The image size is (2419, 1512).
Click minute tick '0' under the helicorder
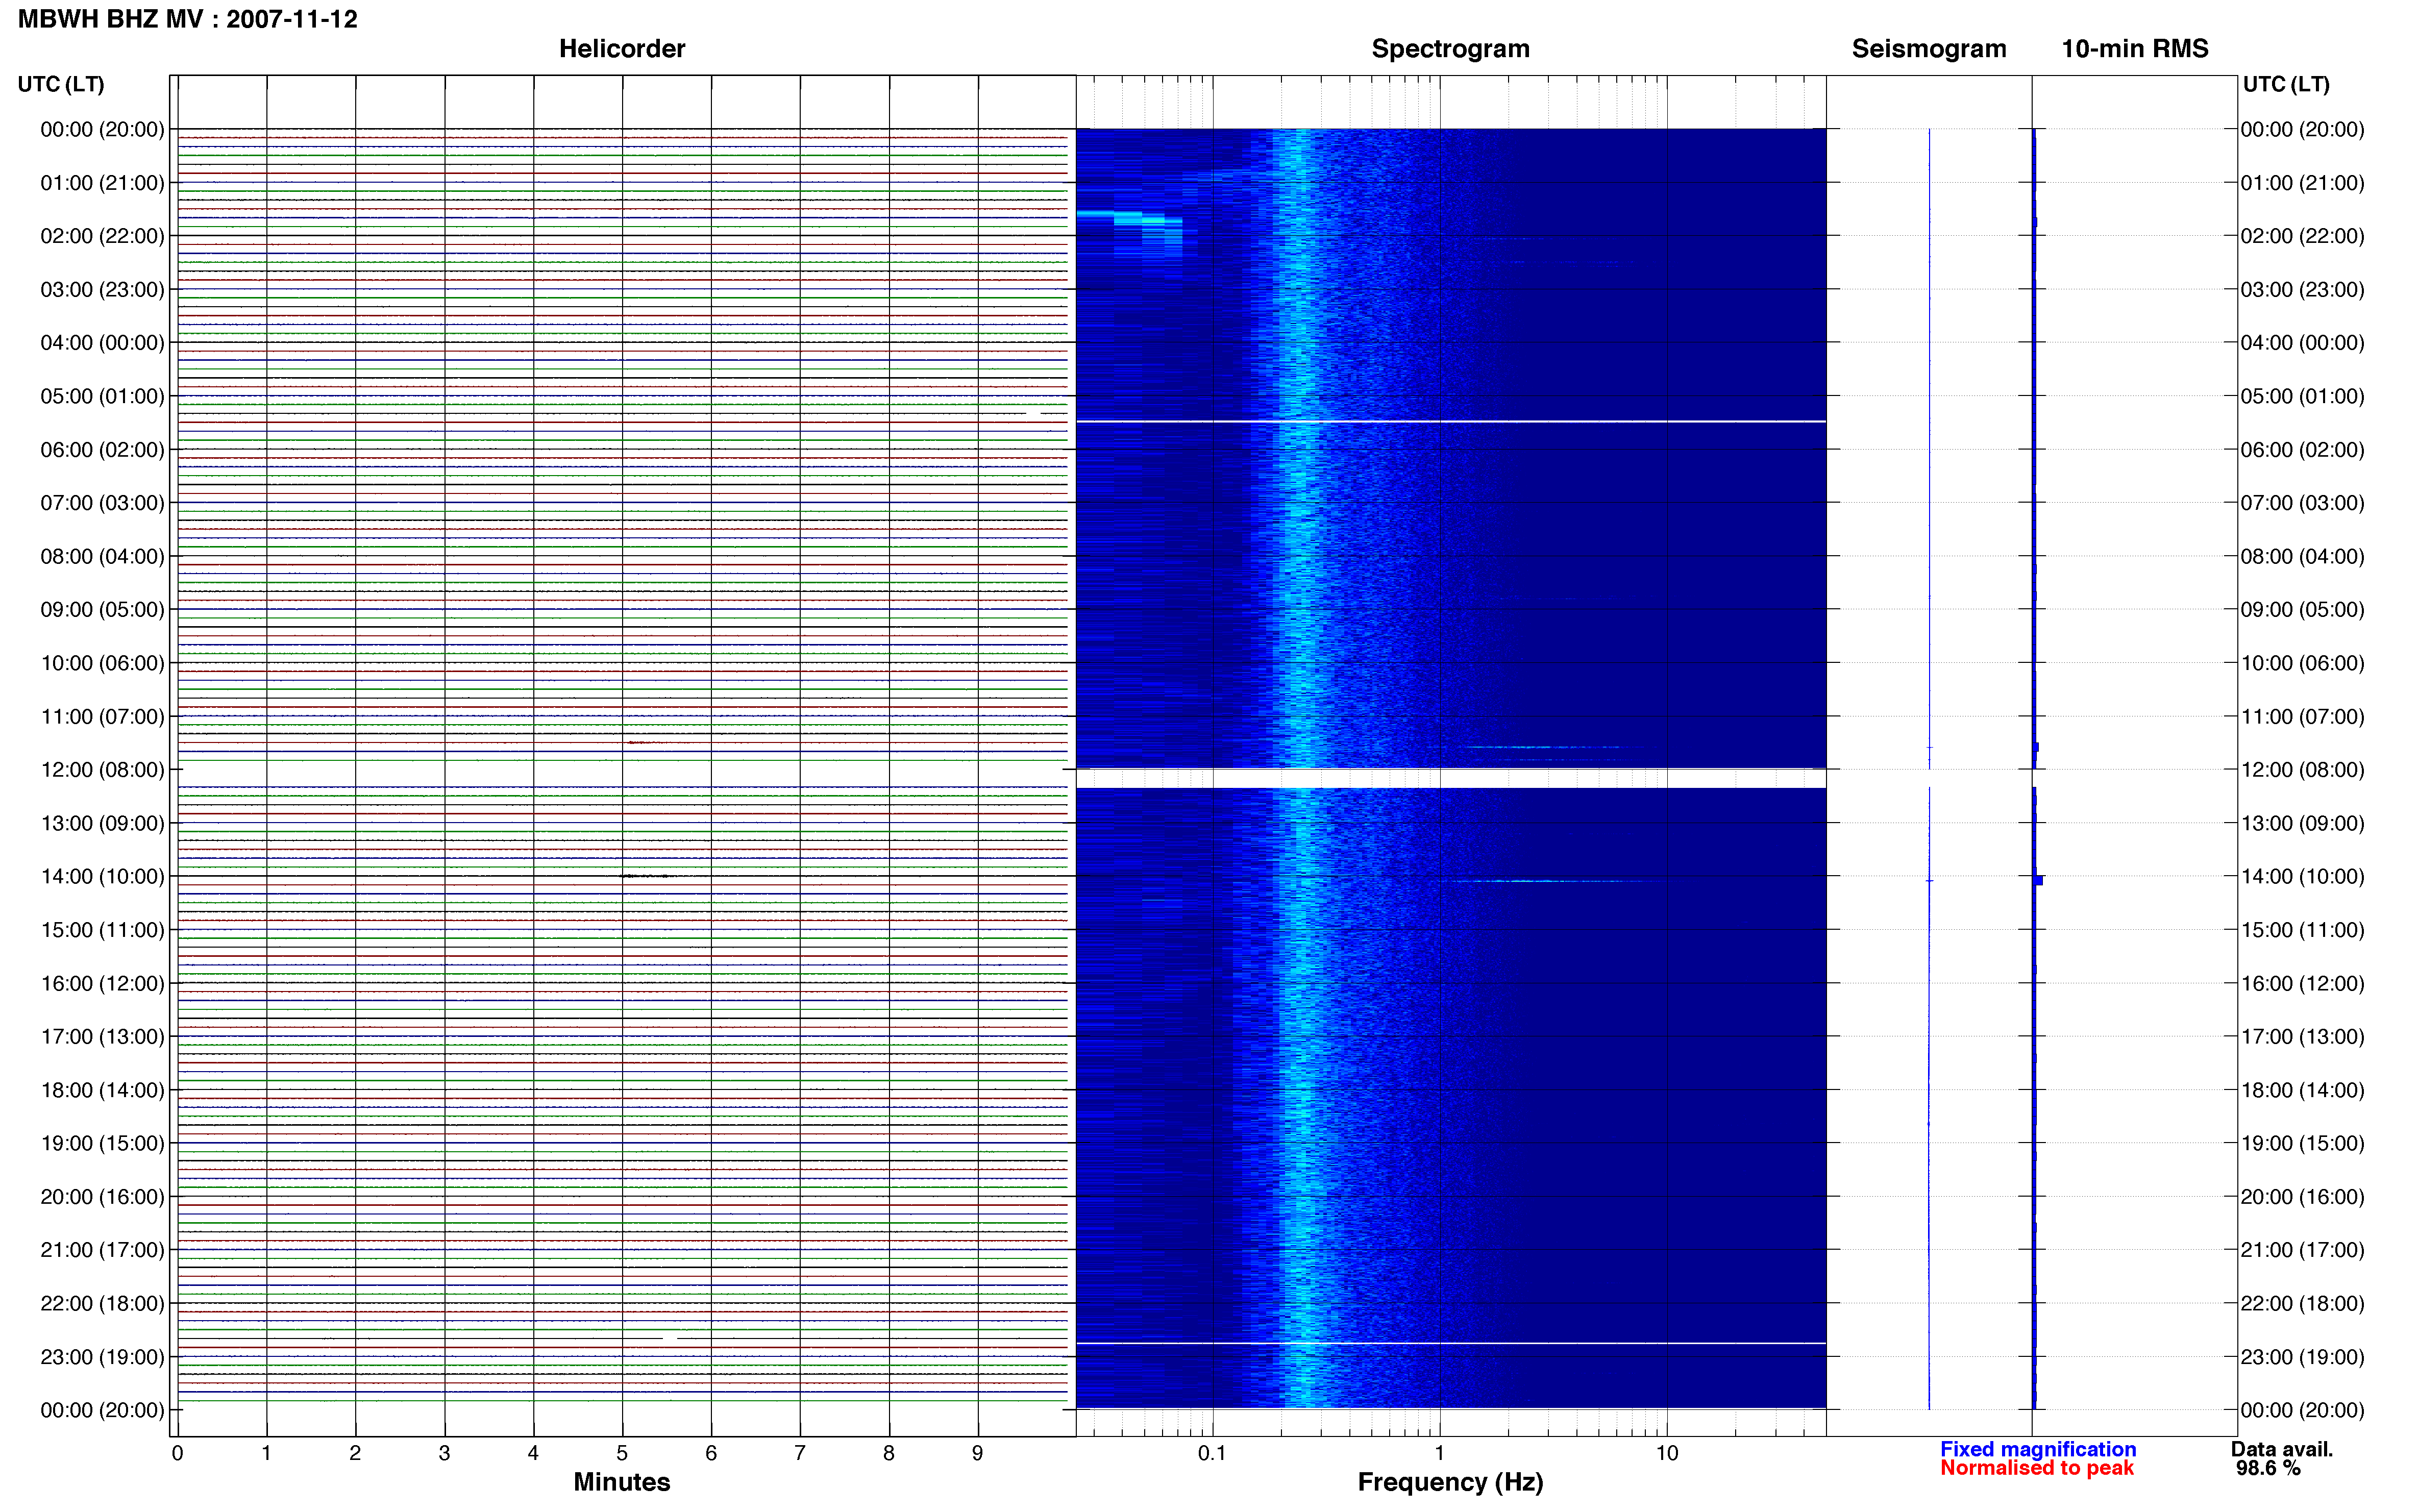point(177,1453)
